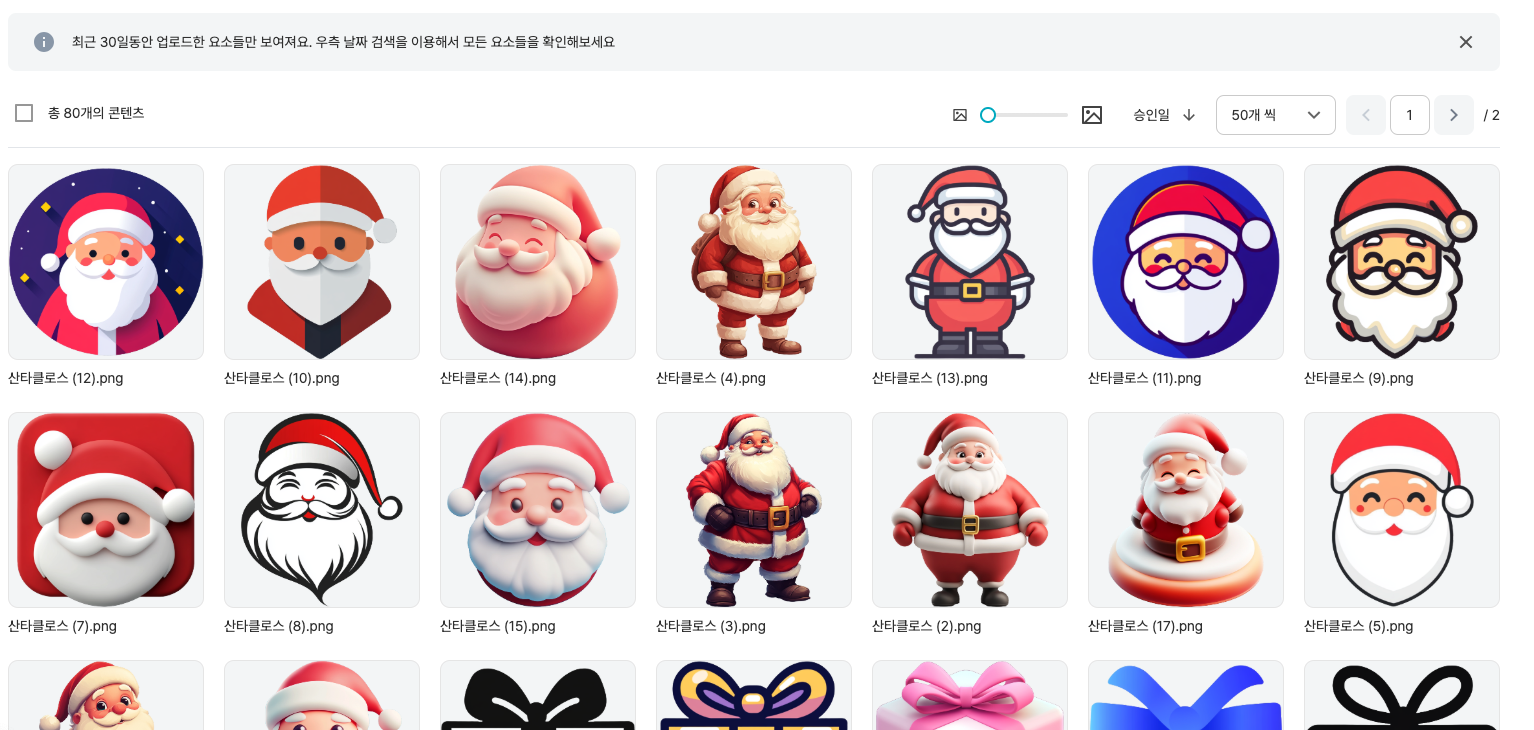Click the file name 산타클로스 (5).png
The height and width of the screenshot is (730, 1534).
1359,626
